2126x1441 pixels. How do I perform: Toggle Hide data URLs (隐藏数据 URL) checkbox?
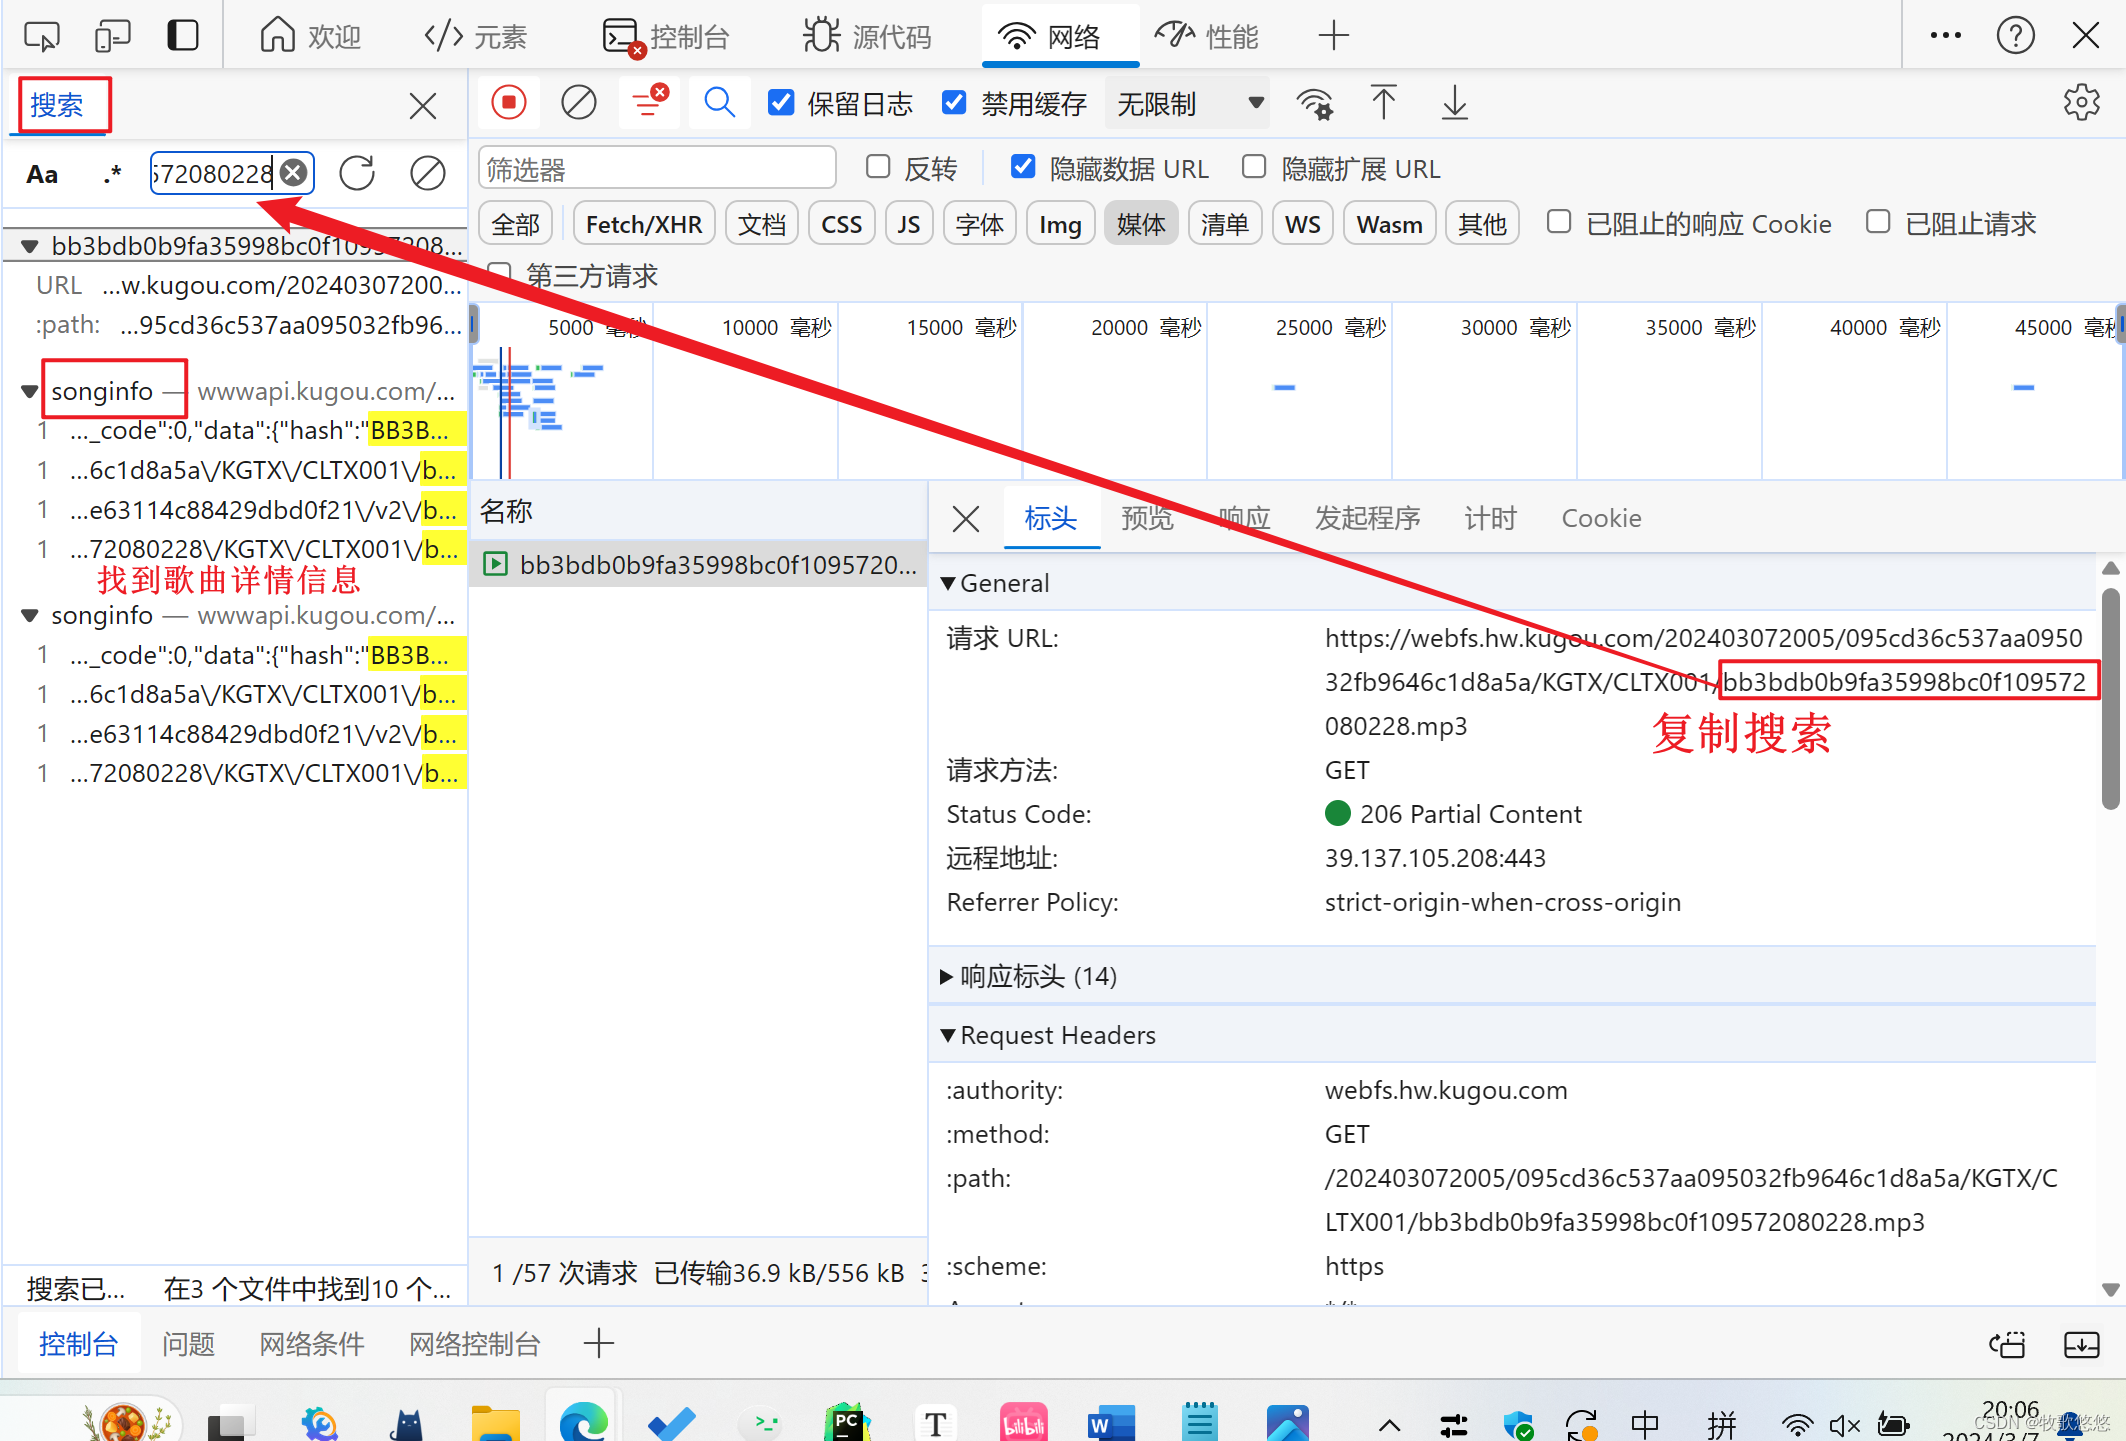pyautogui.click(x=1022, y=166)
